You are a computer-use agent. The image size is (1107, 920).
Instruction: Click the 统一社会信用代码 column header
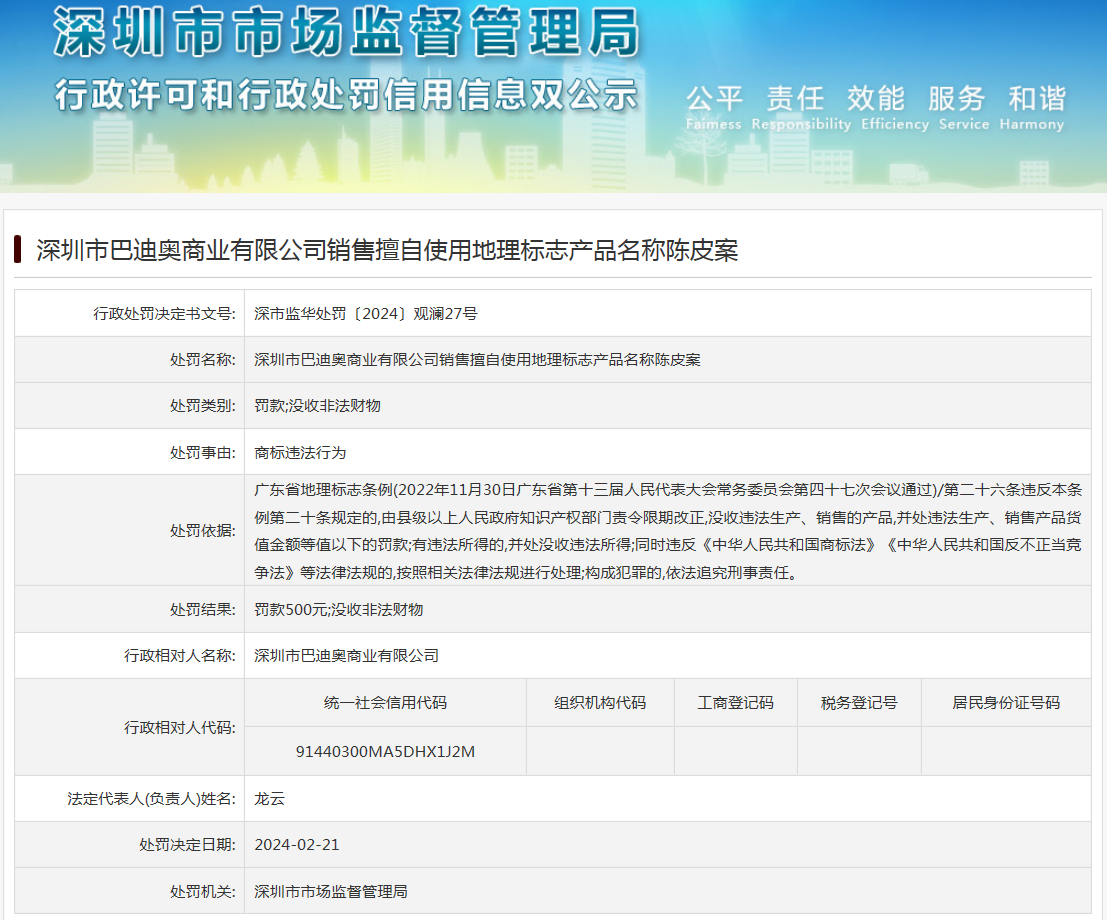pyautogui.click(x=385, y=703)
